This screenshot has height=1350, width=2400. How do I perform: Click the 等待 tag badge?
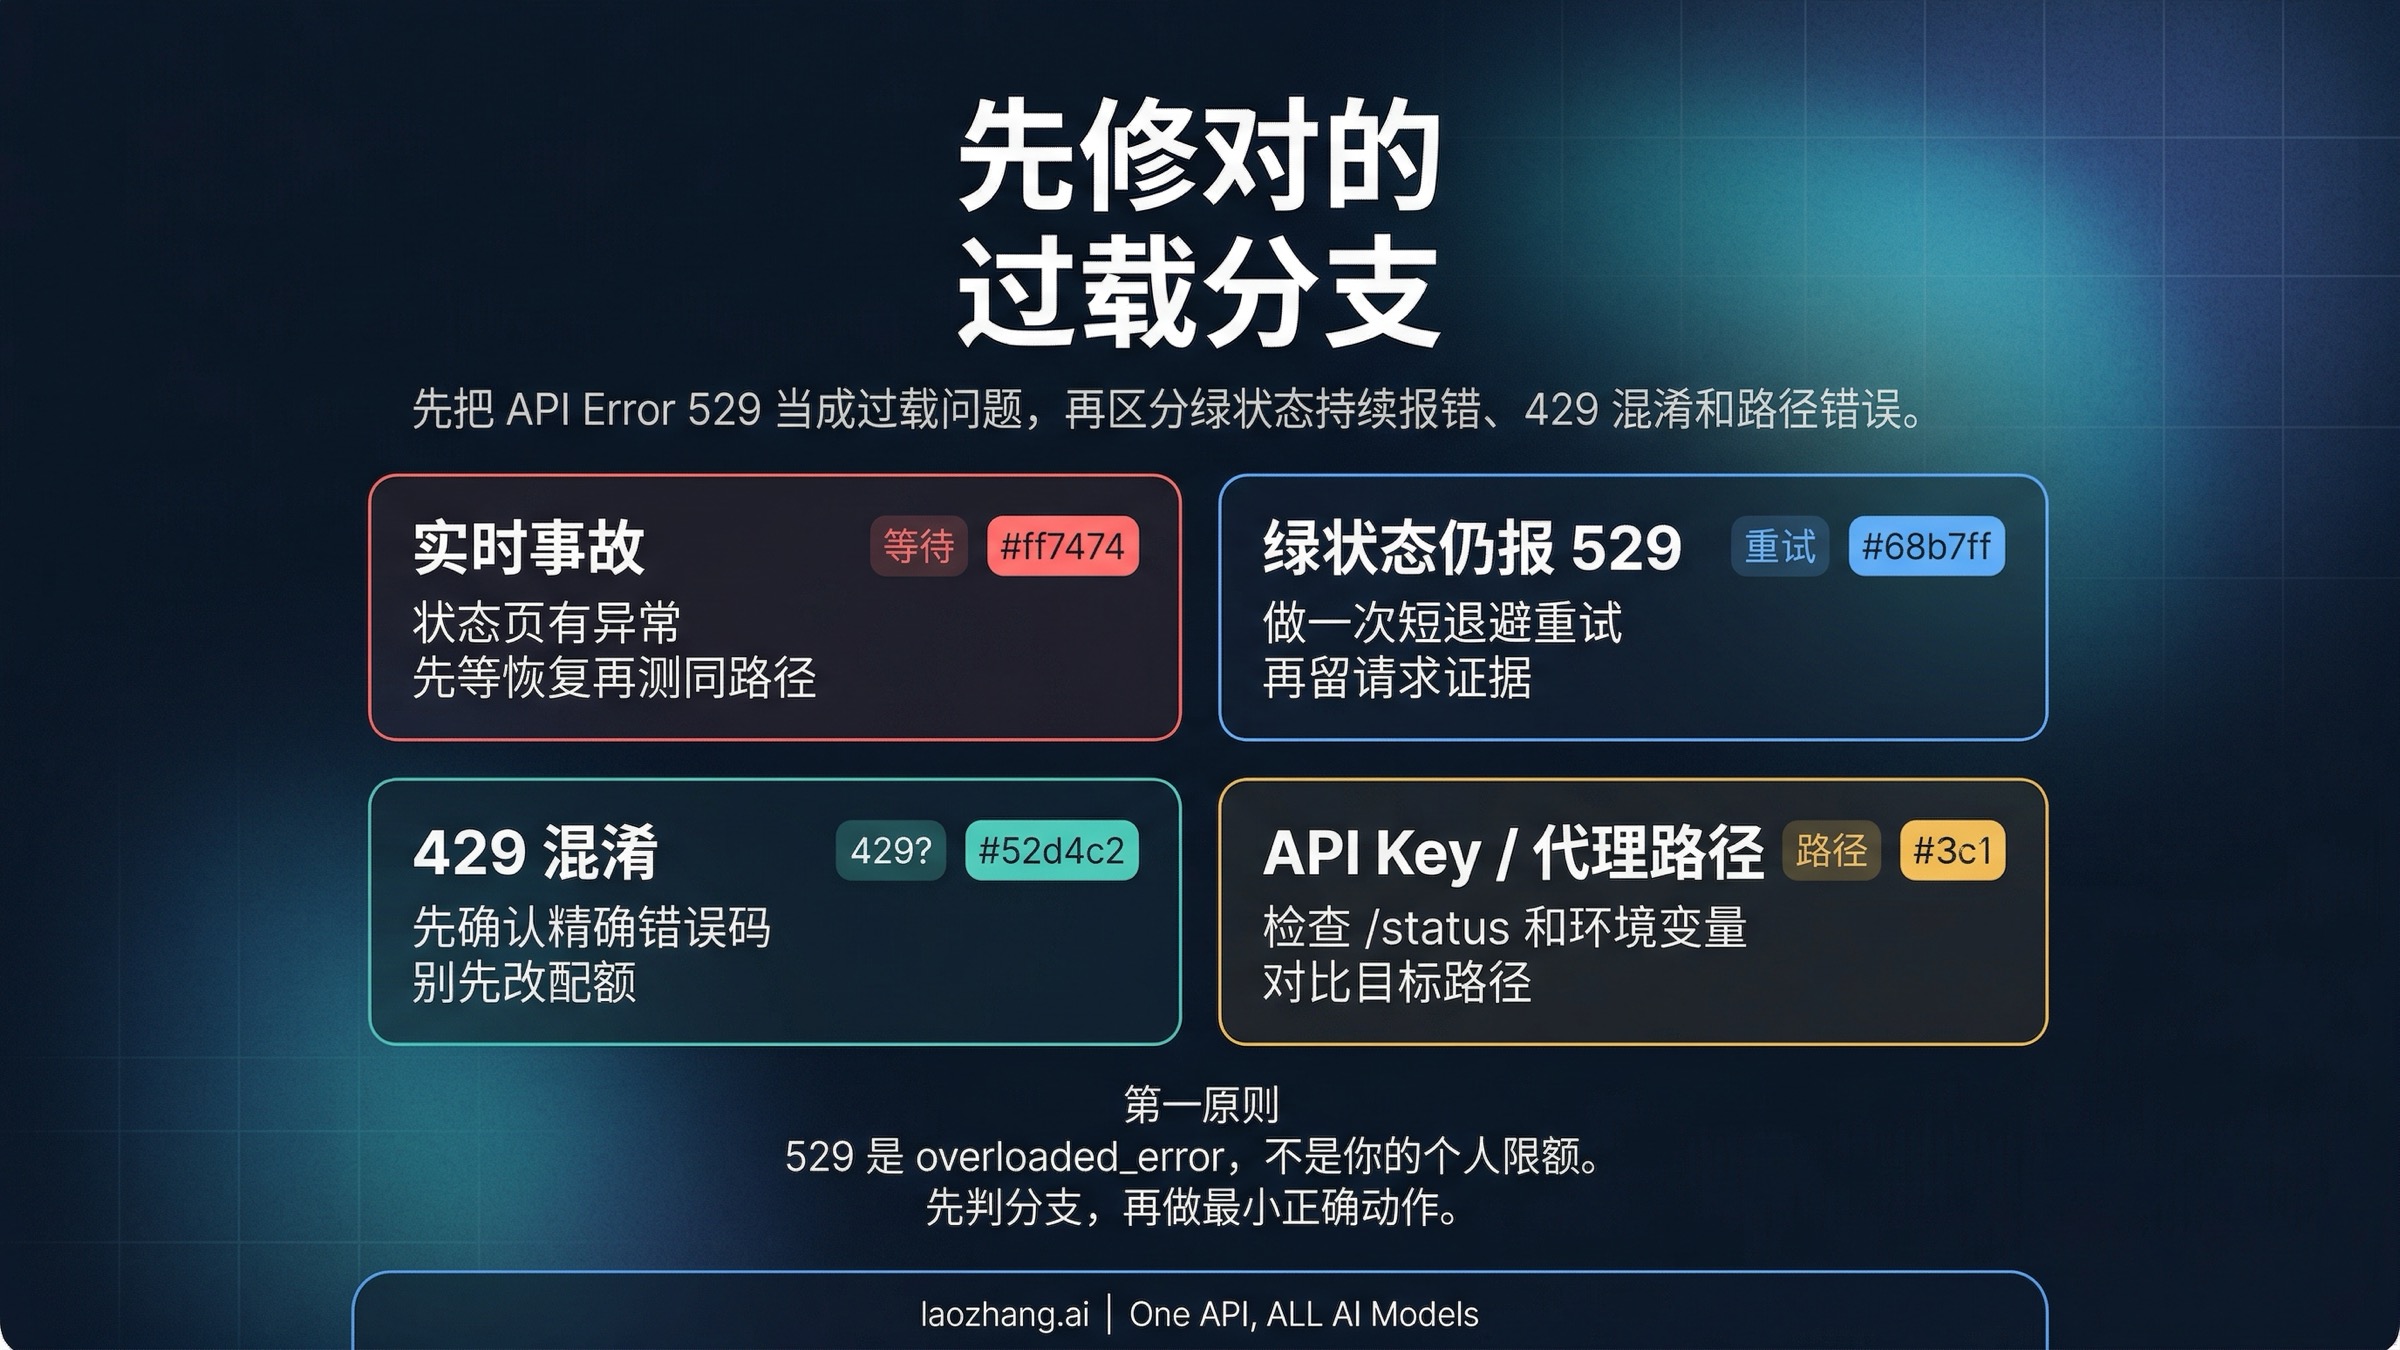[x=918, y=546]
